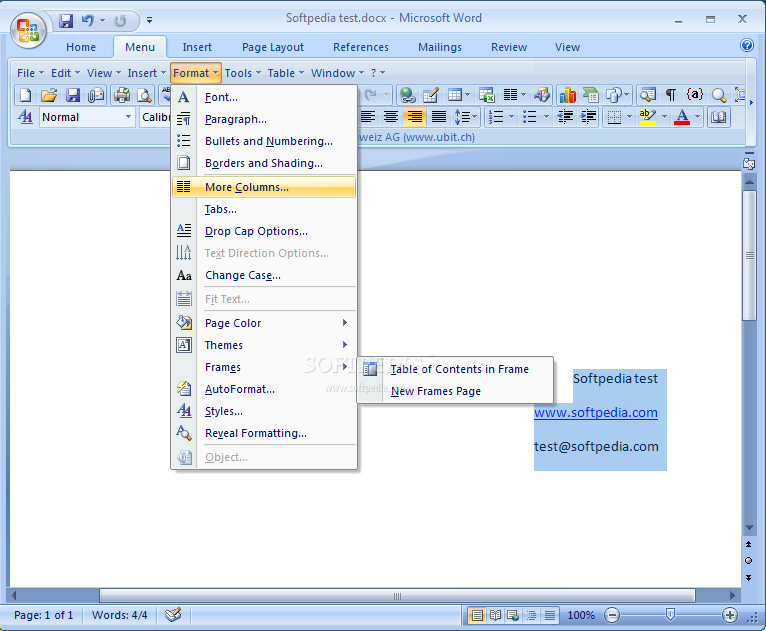Click the Document Map icon
The image size is (766, 631).
[x=648, y=95]
